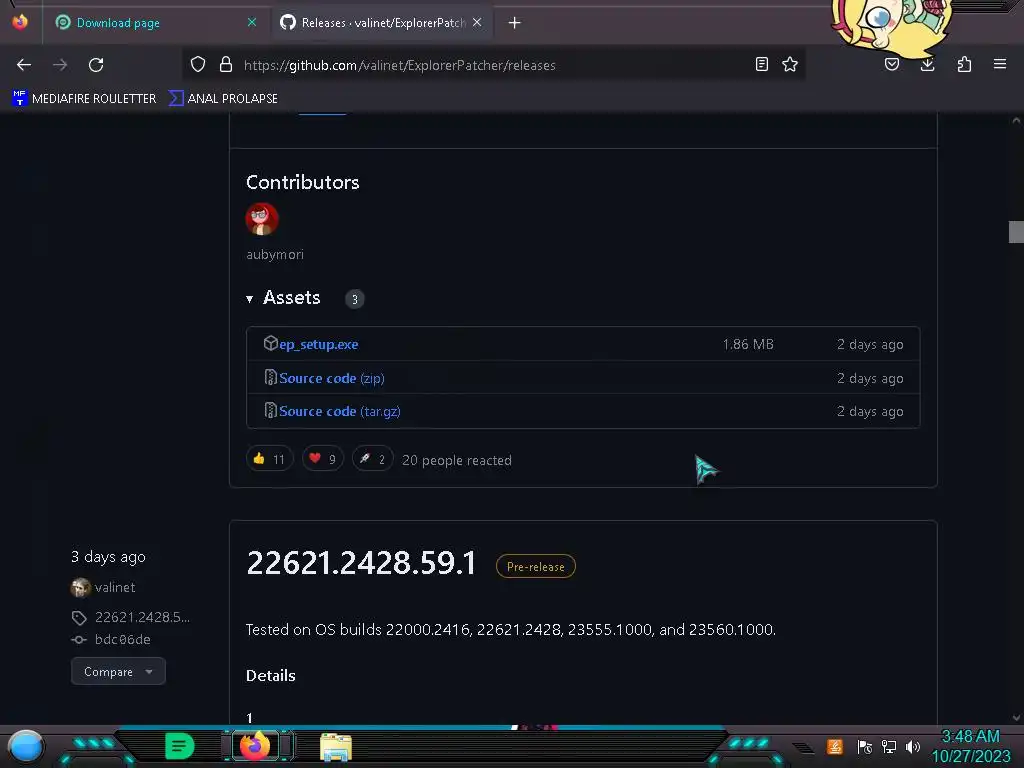Open tracking protection shield icon
1024x768 pixels.
pyautogui.click(x=198, y=64)
